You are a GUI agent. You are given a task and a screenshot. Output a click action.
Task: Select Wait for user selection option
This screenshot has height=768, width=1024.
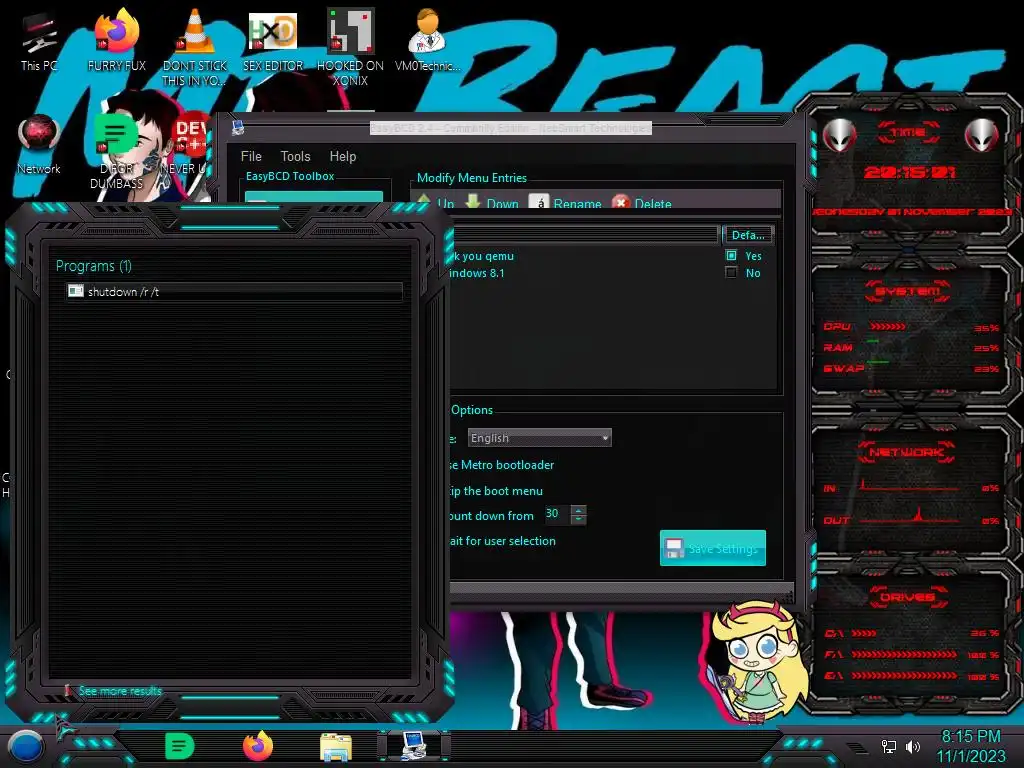503,541
